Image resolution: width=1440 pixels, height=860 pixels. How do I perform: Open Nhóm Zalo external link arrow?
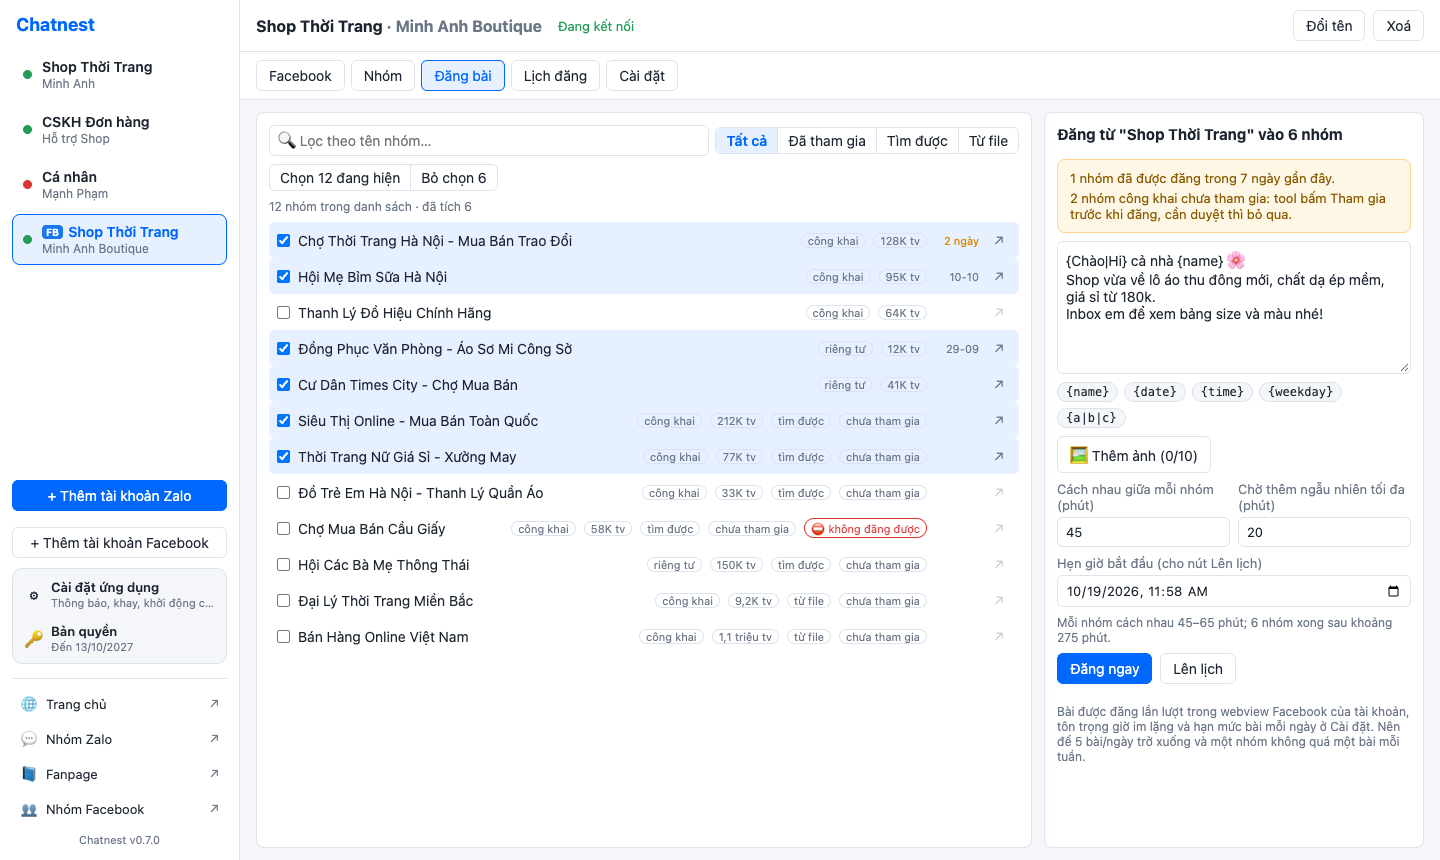point(214,739)
